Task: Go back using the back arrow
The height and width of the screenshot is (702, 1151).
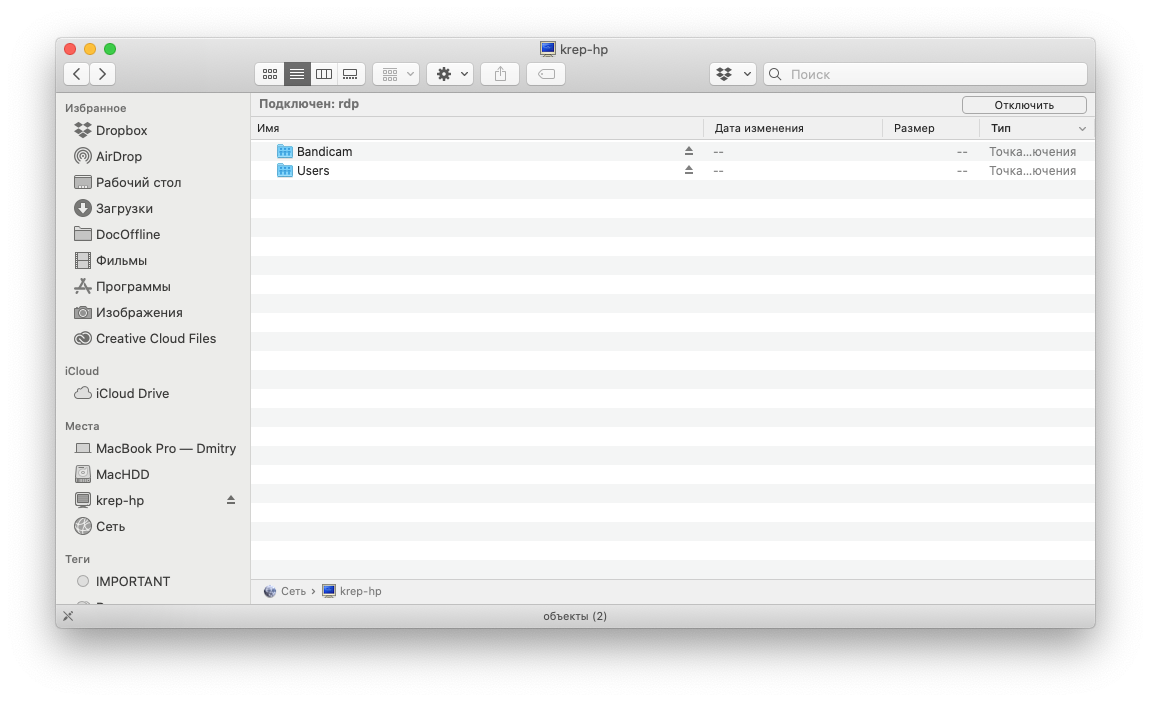Action: pyautogui.click(x=77, y=74)
